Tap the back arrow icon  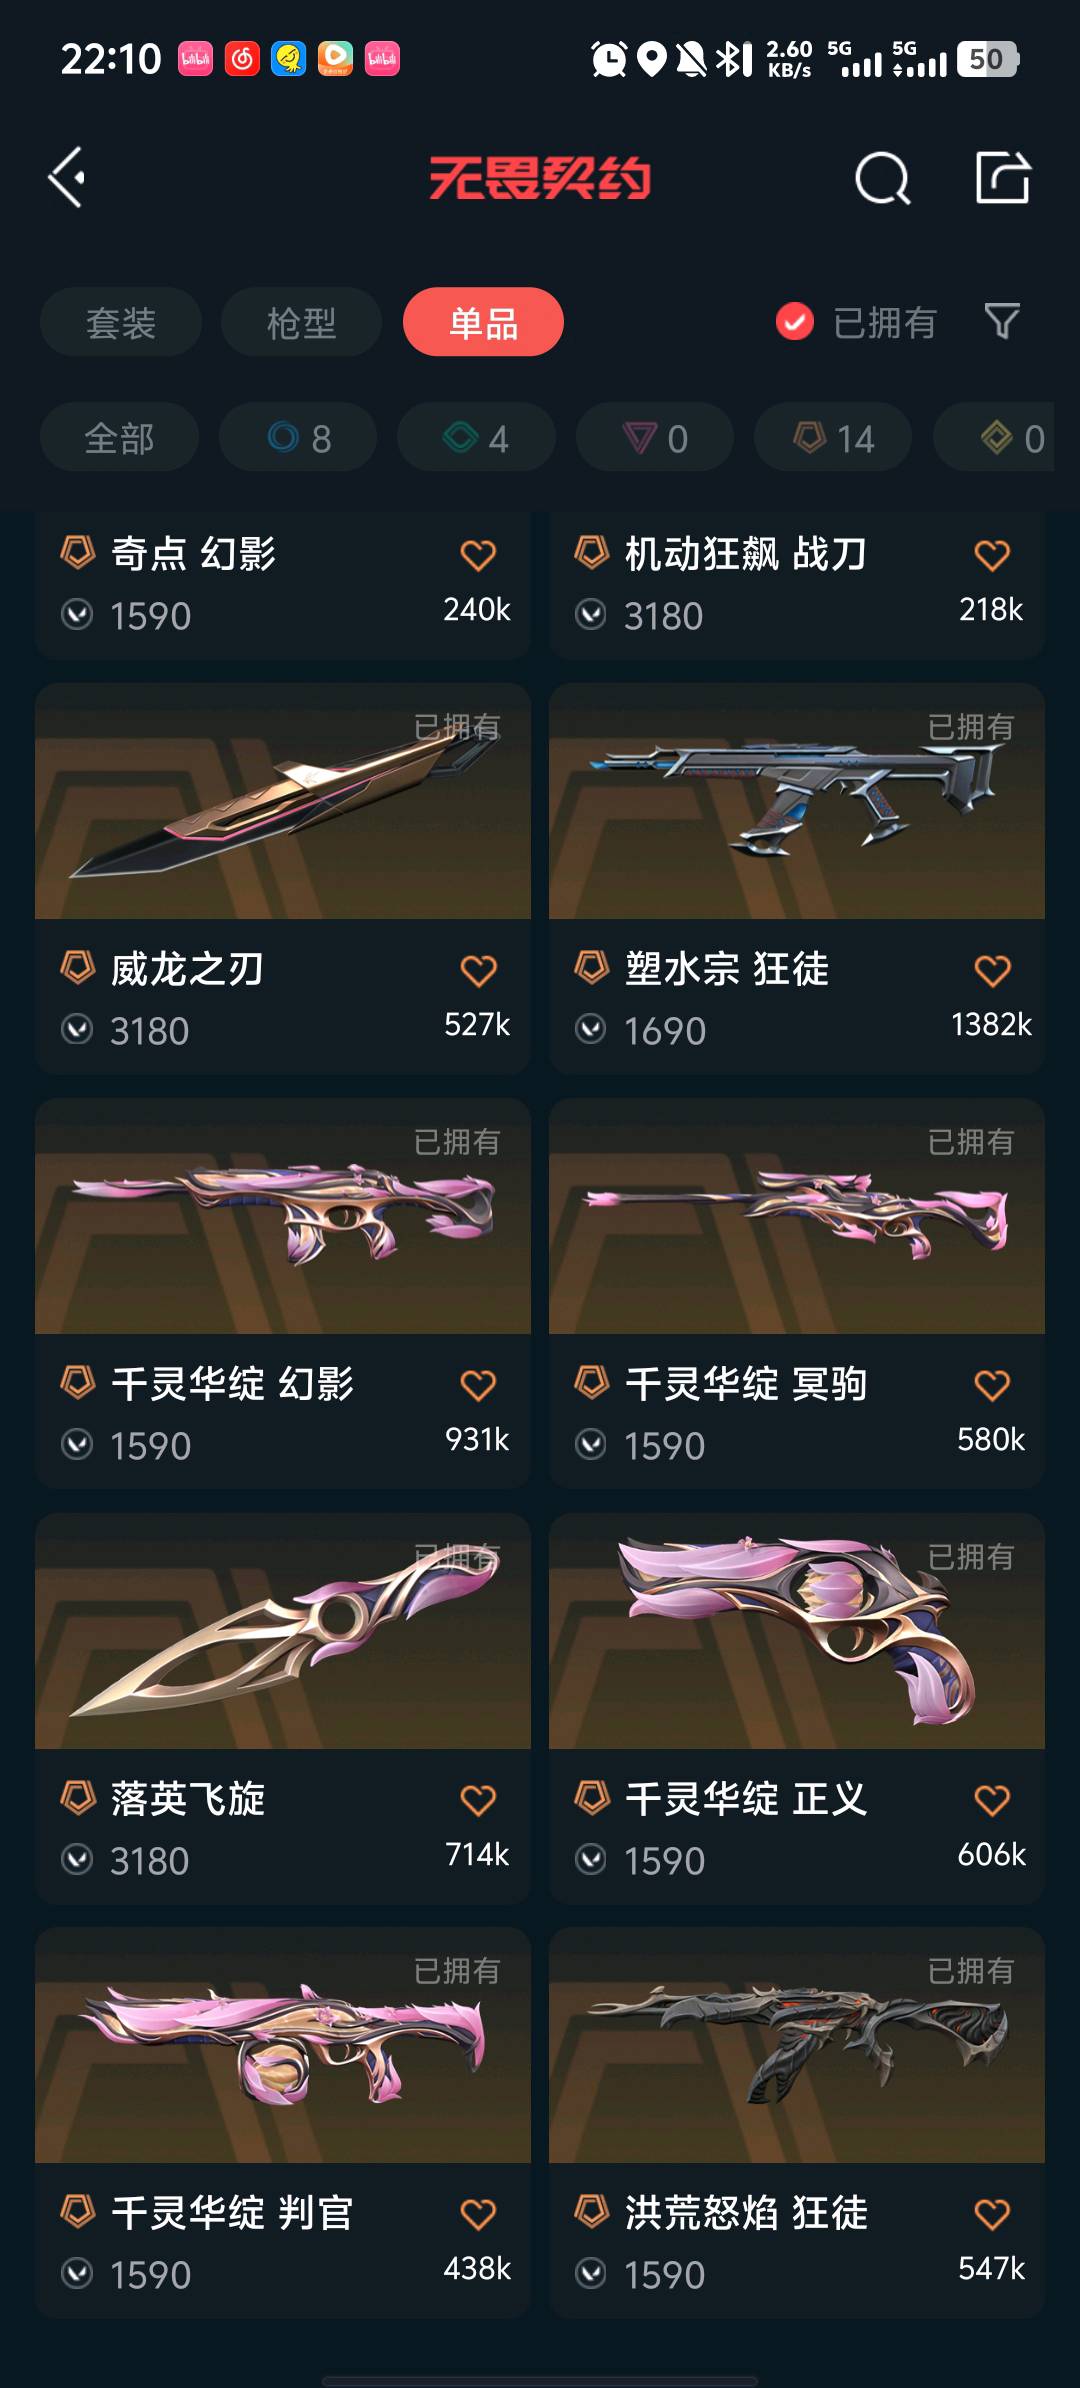pos(67,178)
